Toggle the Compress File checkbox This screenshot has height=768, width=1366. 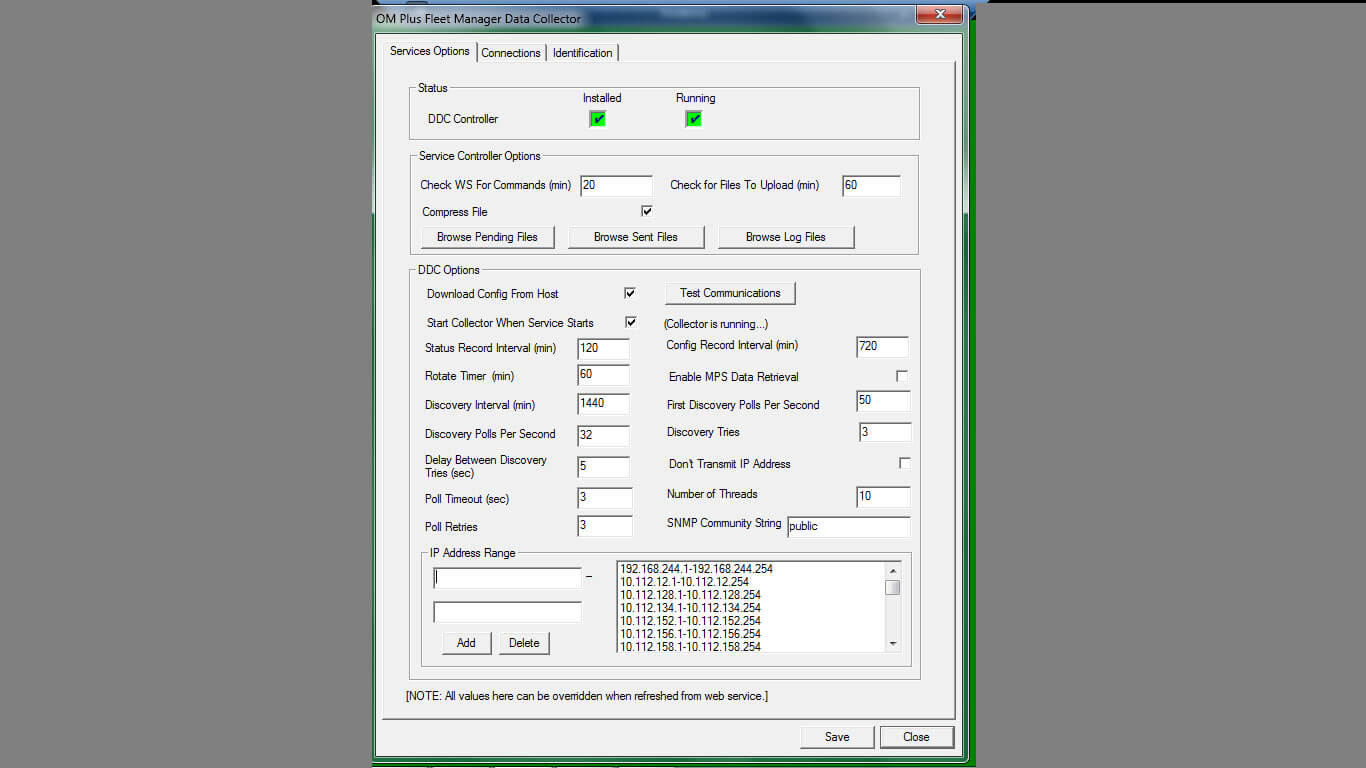(646, 211)
